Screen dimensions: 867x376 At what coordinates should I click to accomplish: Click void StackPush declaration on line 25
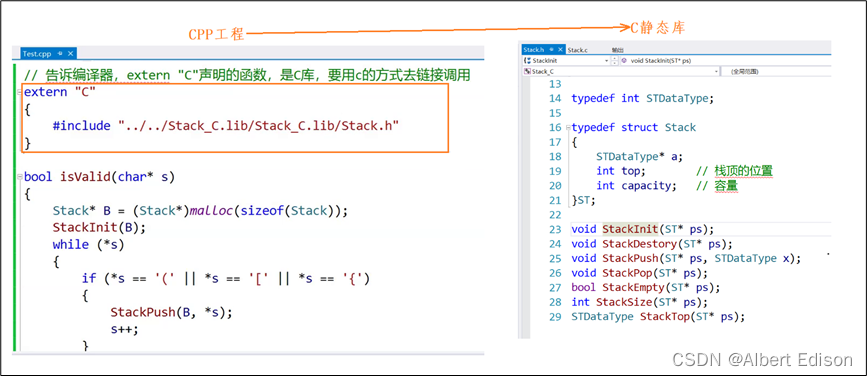point(686,258)
